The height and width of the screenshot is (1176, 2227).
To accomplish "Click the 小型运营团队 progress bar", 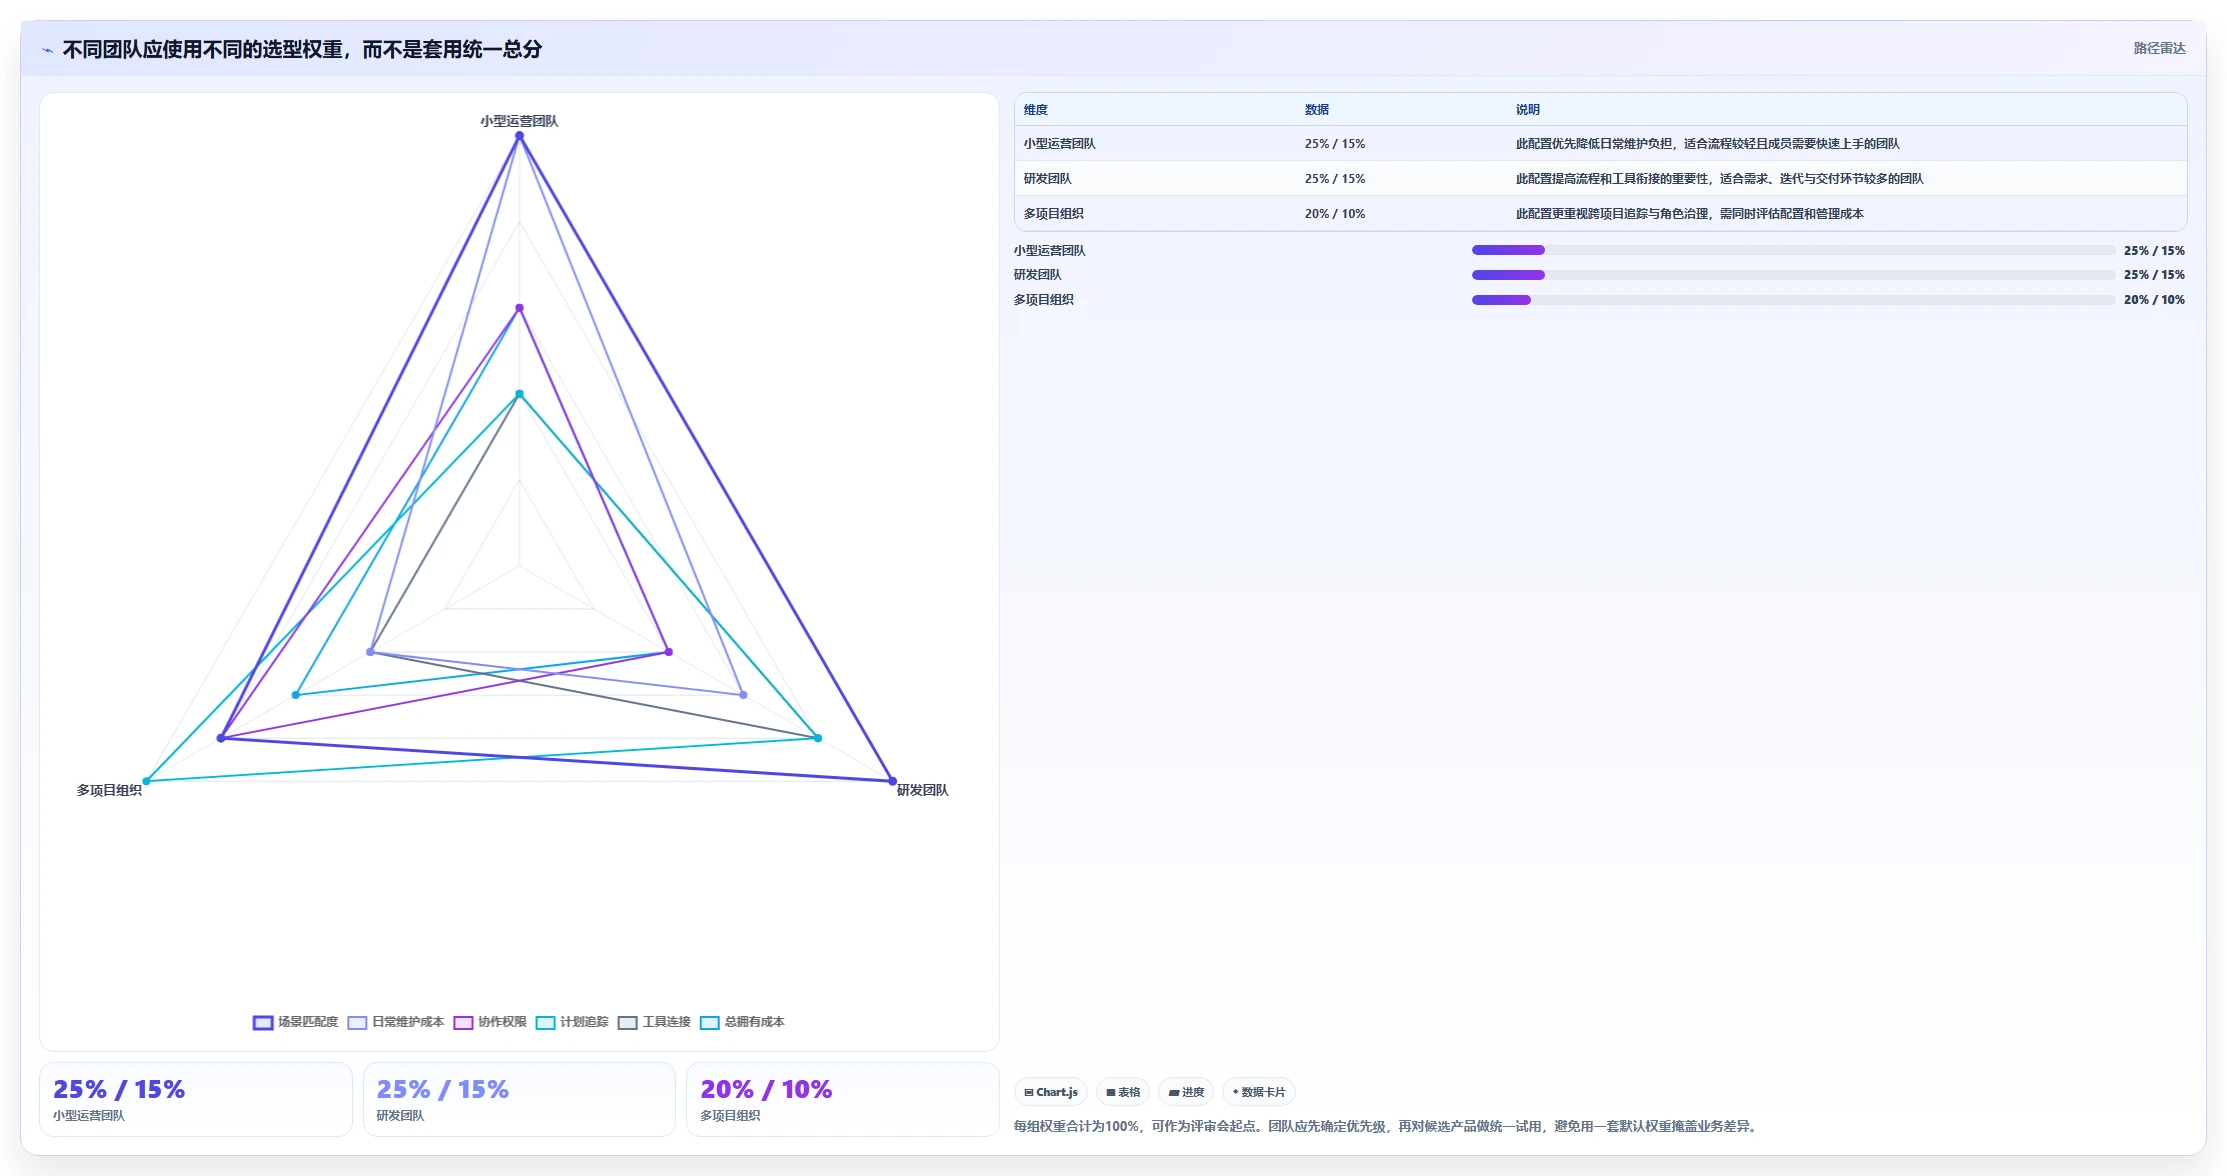I will pyautogui.click(x=1793, y=250).
